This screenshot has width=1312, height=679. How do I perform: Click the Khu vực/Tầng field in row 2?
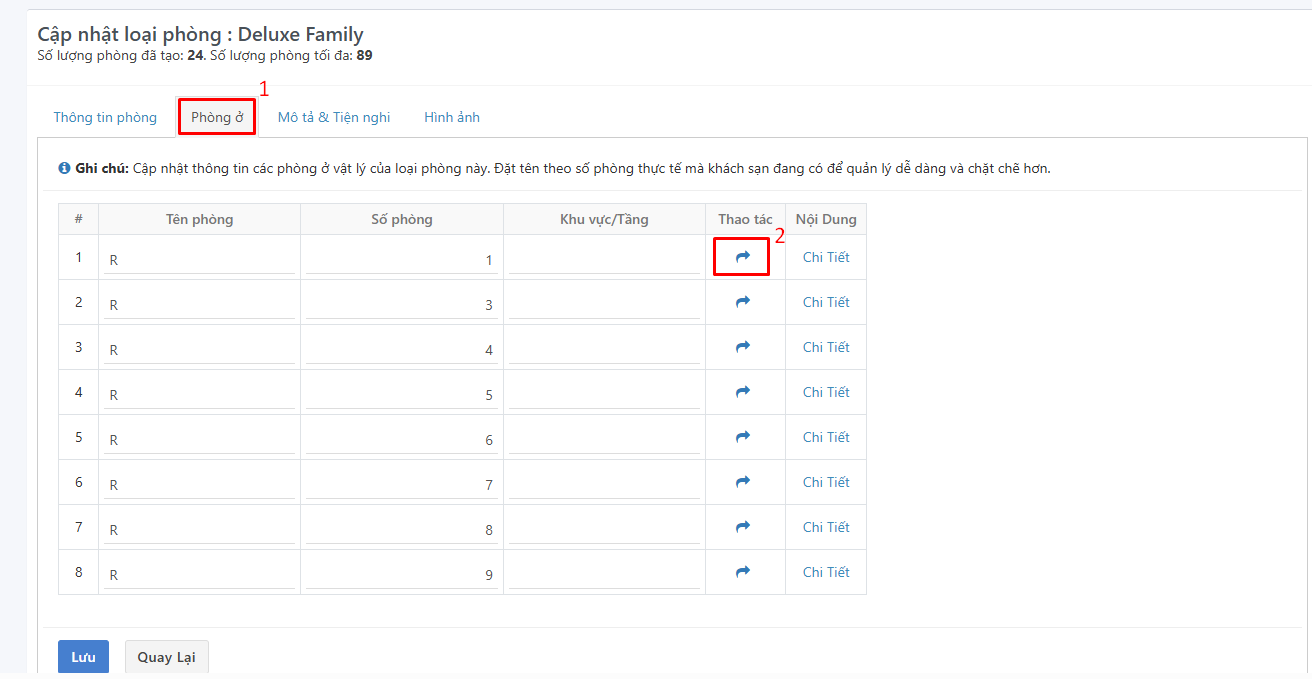tap(604, 304)
